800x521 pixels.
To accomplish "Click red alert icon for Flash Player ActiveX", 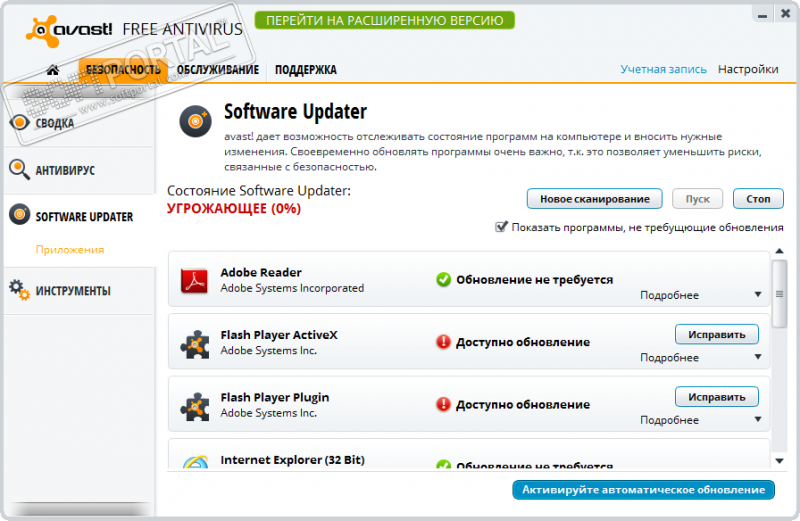I will (x=443, y=342).
